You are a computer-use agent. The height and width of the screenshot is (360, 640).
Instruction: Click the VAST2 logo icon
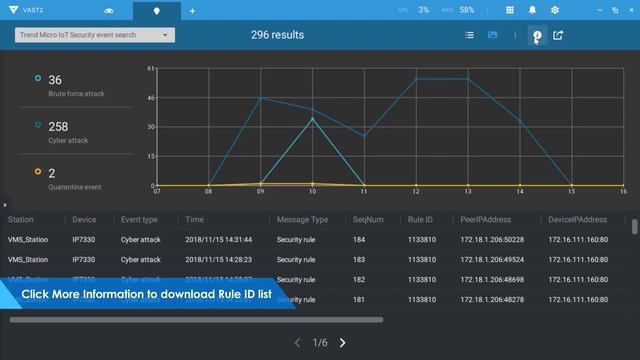[13, 10]
